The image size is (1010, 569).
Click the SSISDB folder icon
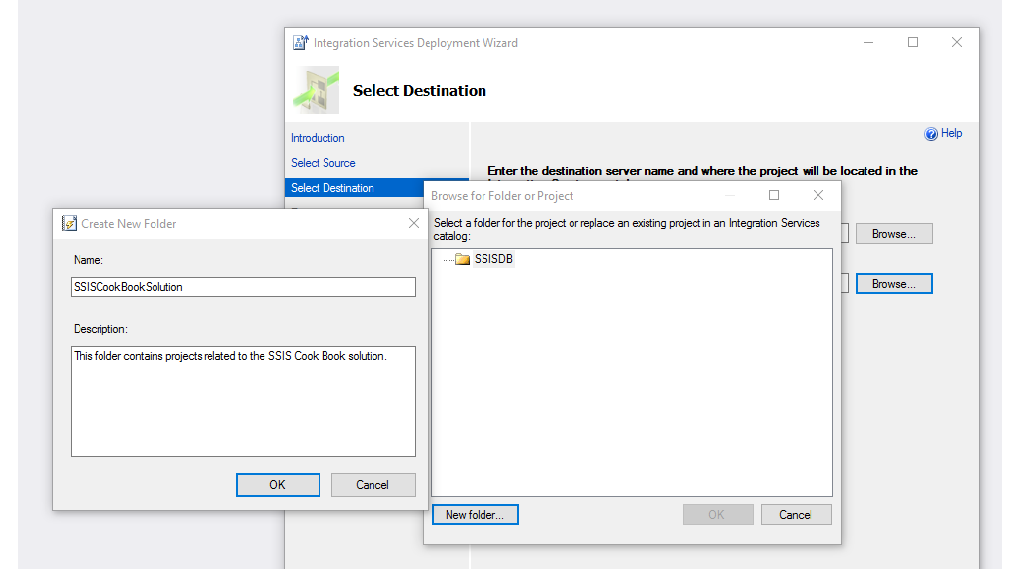click(462, 259)
